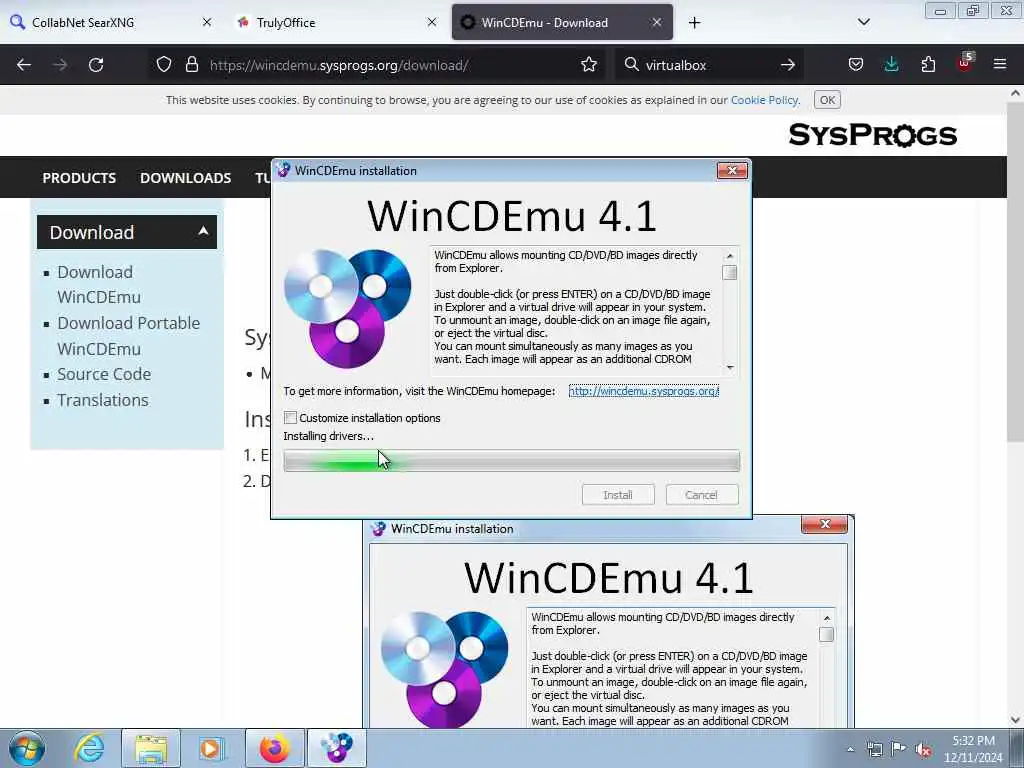Open the Firefox hamburger menu
The width and height of the screenshot is (1024, 768).
tap(1000, 65)
